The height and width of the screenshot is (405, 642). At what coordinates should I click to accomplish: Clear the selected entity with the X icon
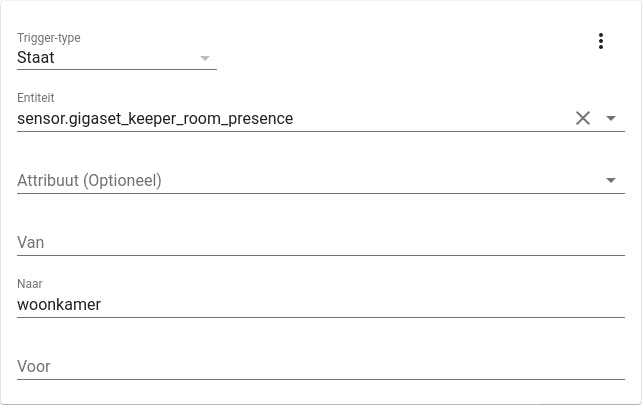[583, 118]
